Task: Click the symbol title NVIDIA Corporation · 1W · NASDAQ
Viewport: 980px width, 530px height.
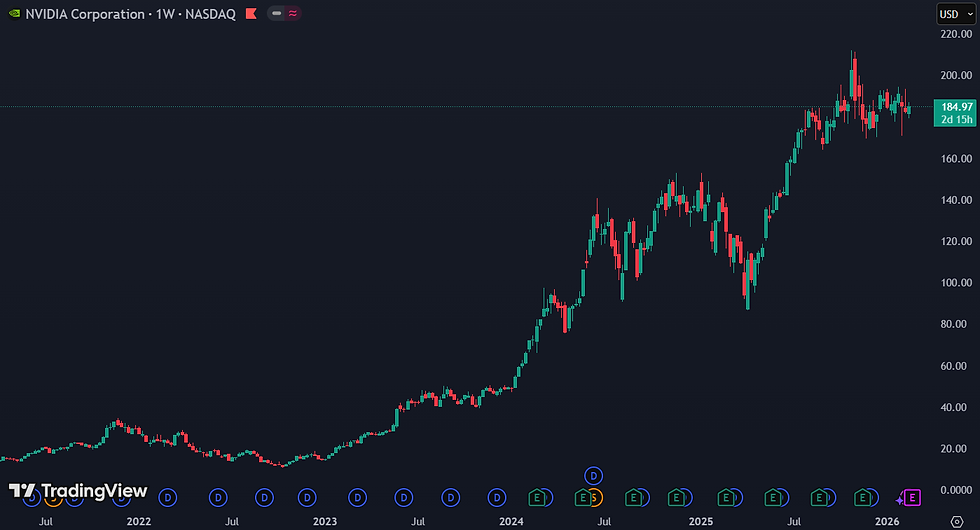Action: point(131,14)
